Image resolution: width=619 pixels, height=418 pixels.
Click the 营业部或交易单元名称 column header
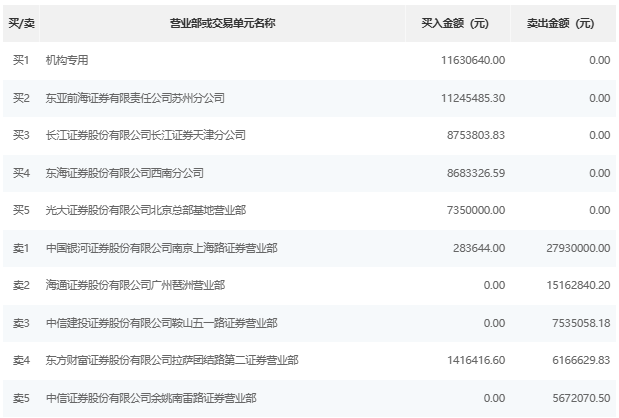pyautogui.click(x=223, y=23)
